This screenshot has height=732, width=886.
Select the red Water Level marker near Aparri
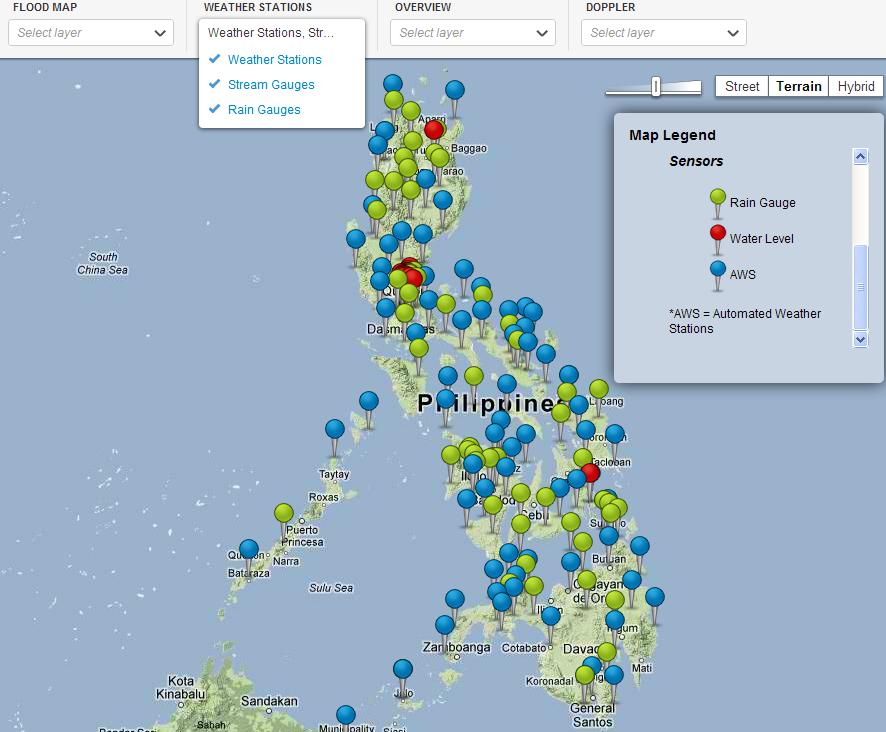click(434, 130)
